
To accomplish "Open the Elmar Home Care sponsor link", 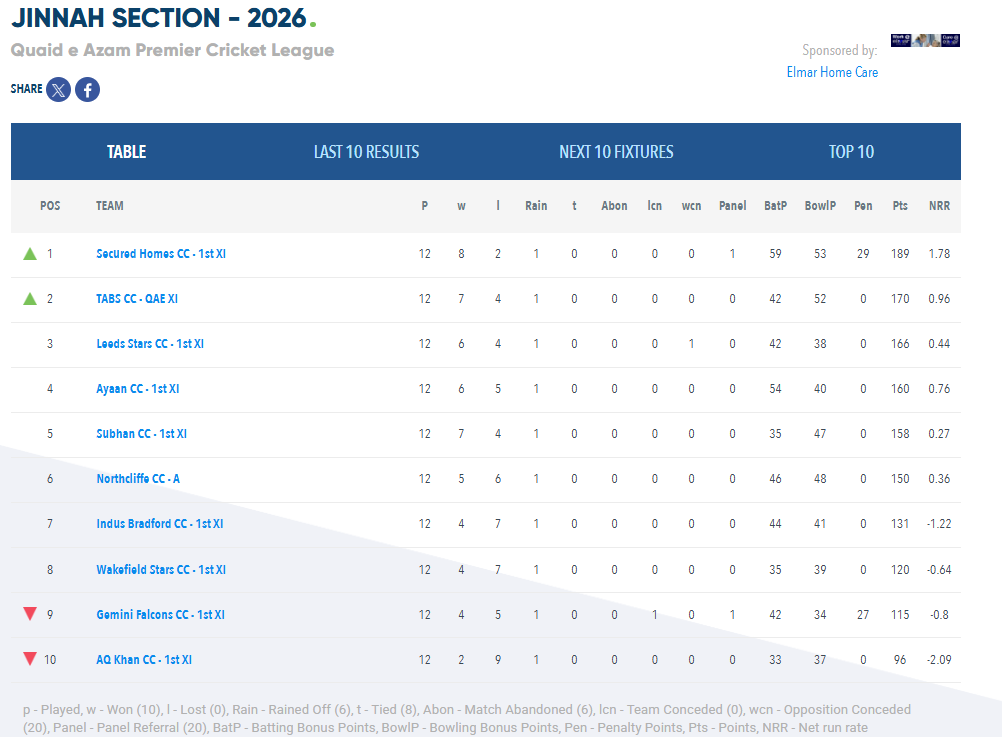I will 832,72.
